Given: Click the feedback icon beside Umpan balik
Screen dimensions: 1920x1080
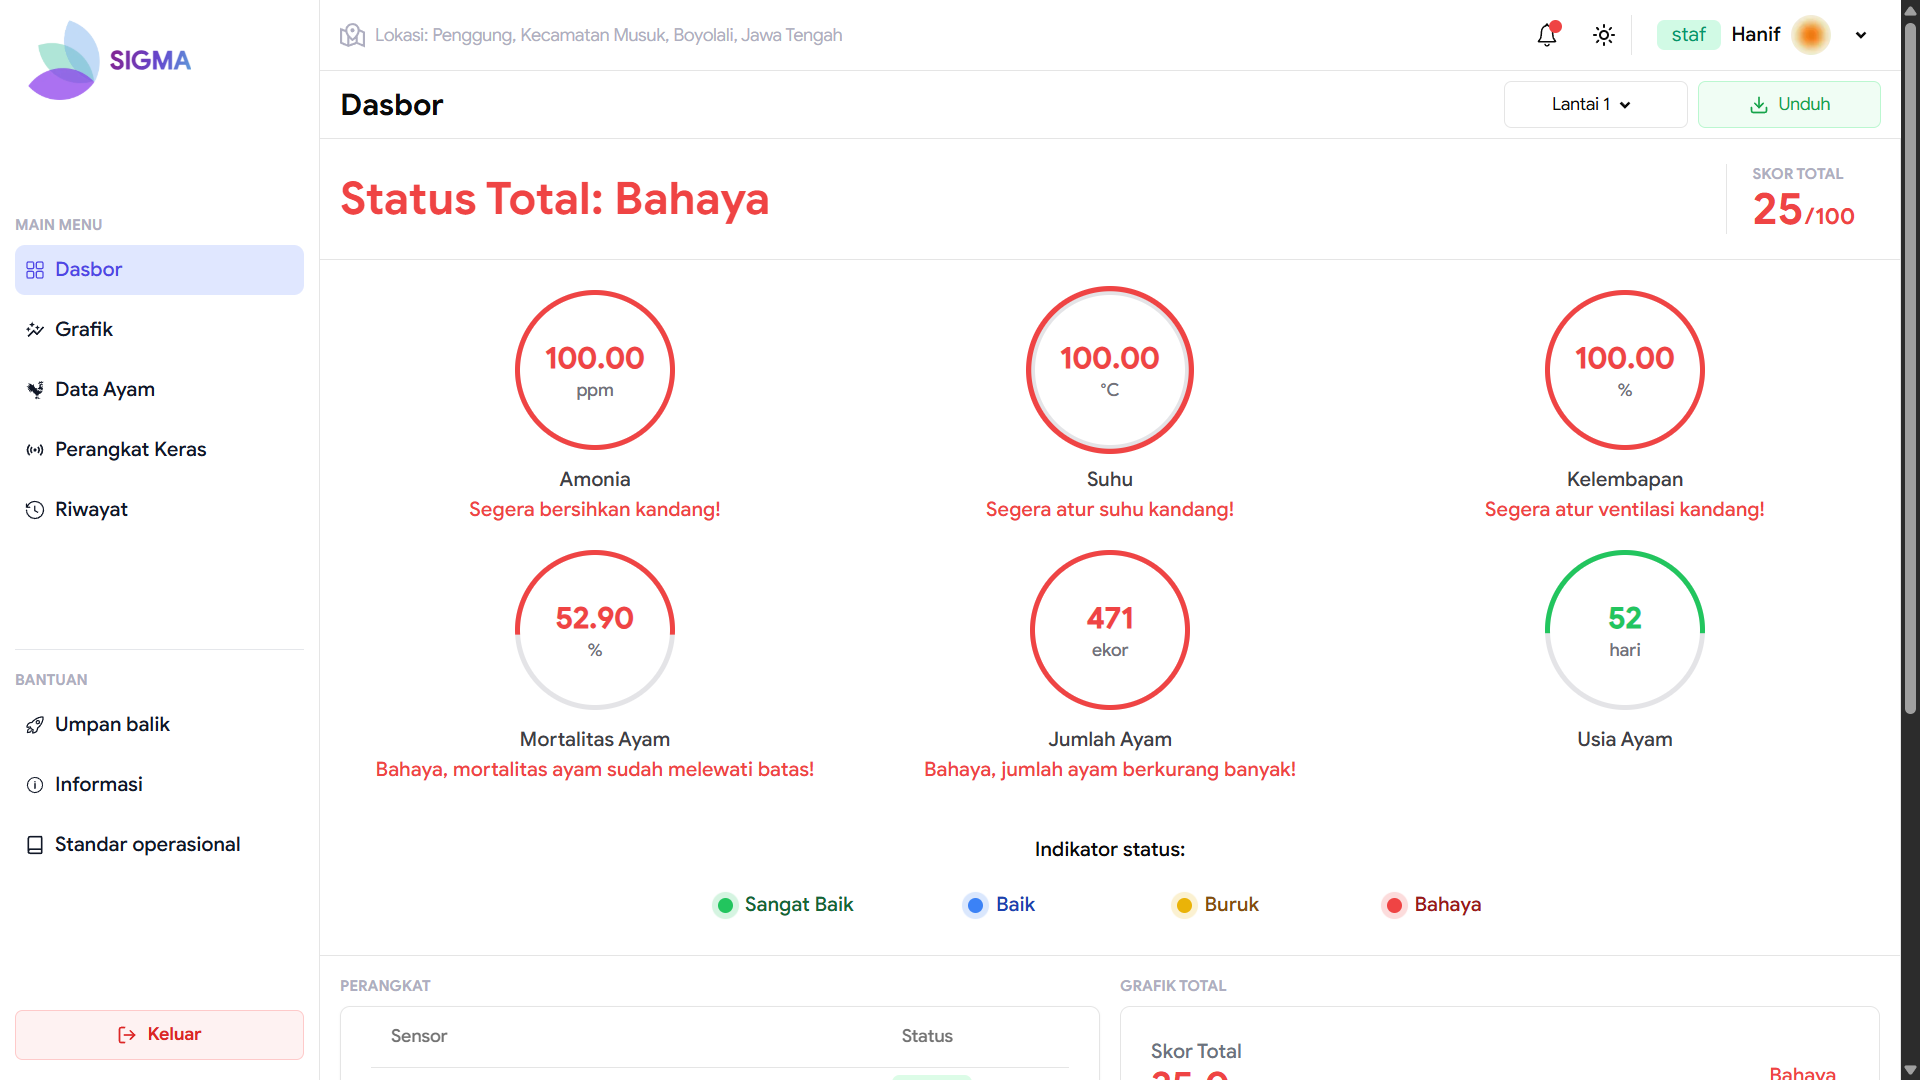Looking at the screenshot, I should [x=35, y=724].
